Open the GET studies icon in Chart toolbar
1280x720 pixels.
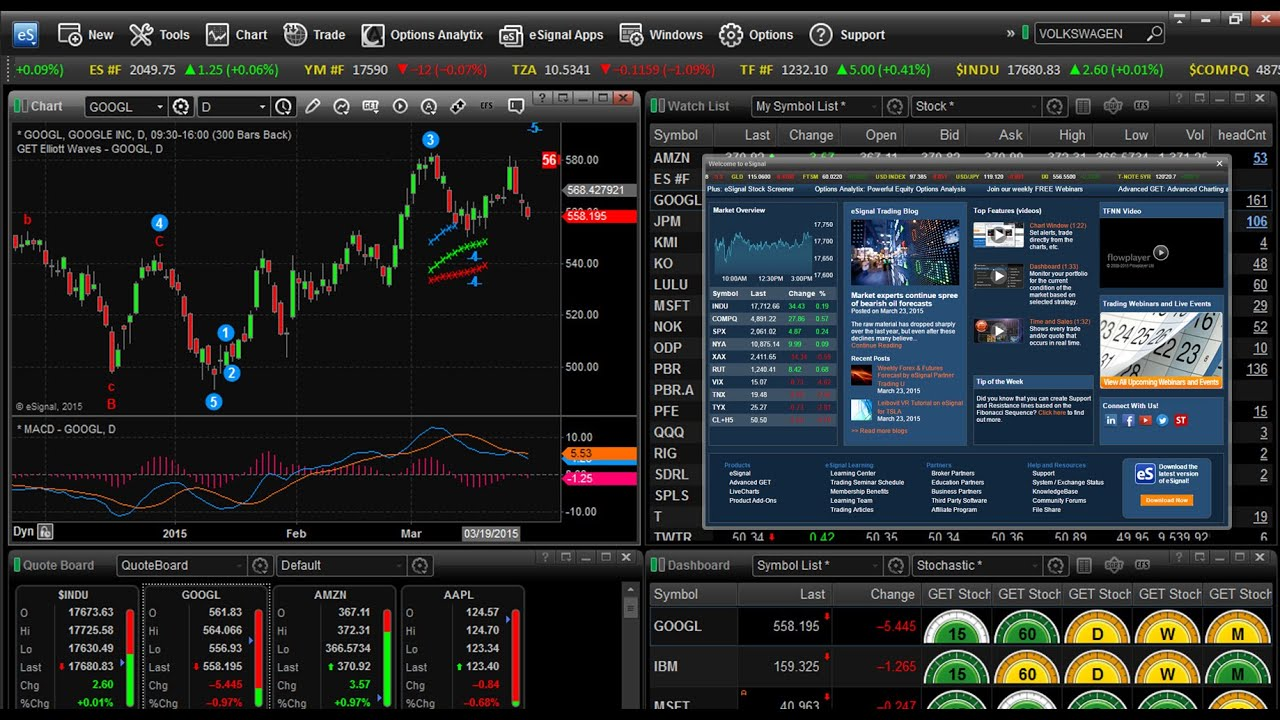pyautogui.click(x=370, y=106)
